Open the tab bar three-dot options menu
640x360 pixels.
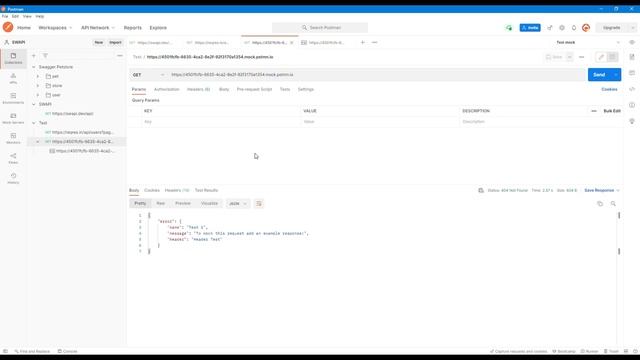pos(375,42)
